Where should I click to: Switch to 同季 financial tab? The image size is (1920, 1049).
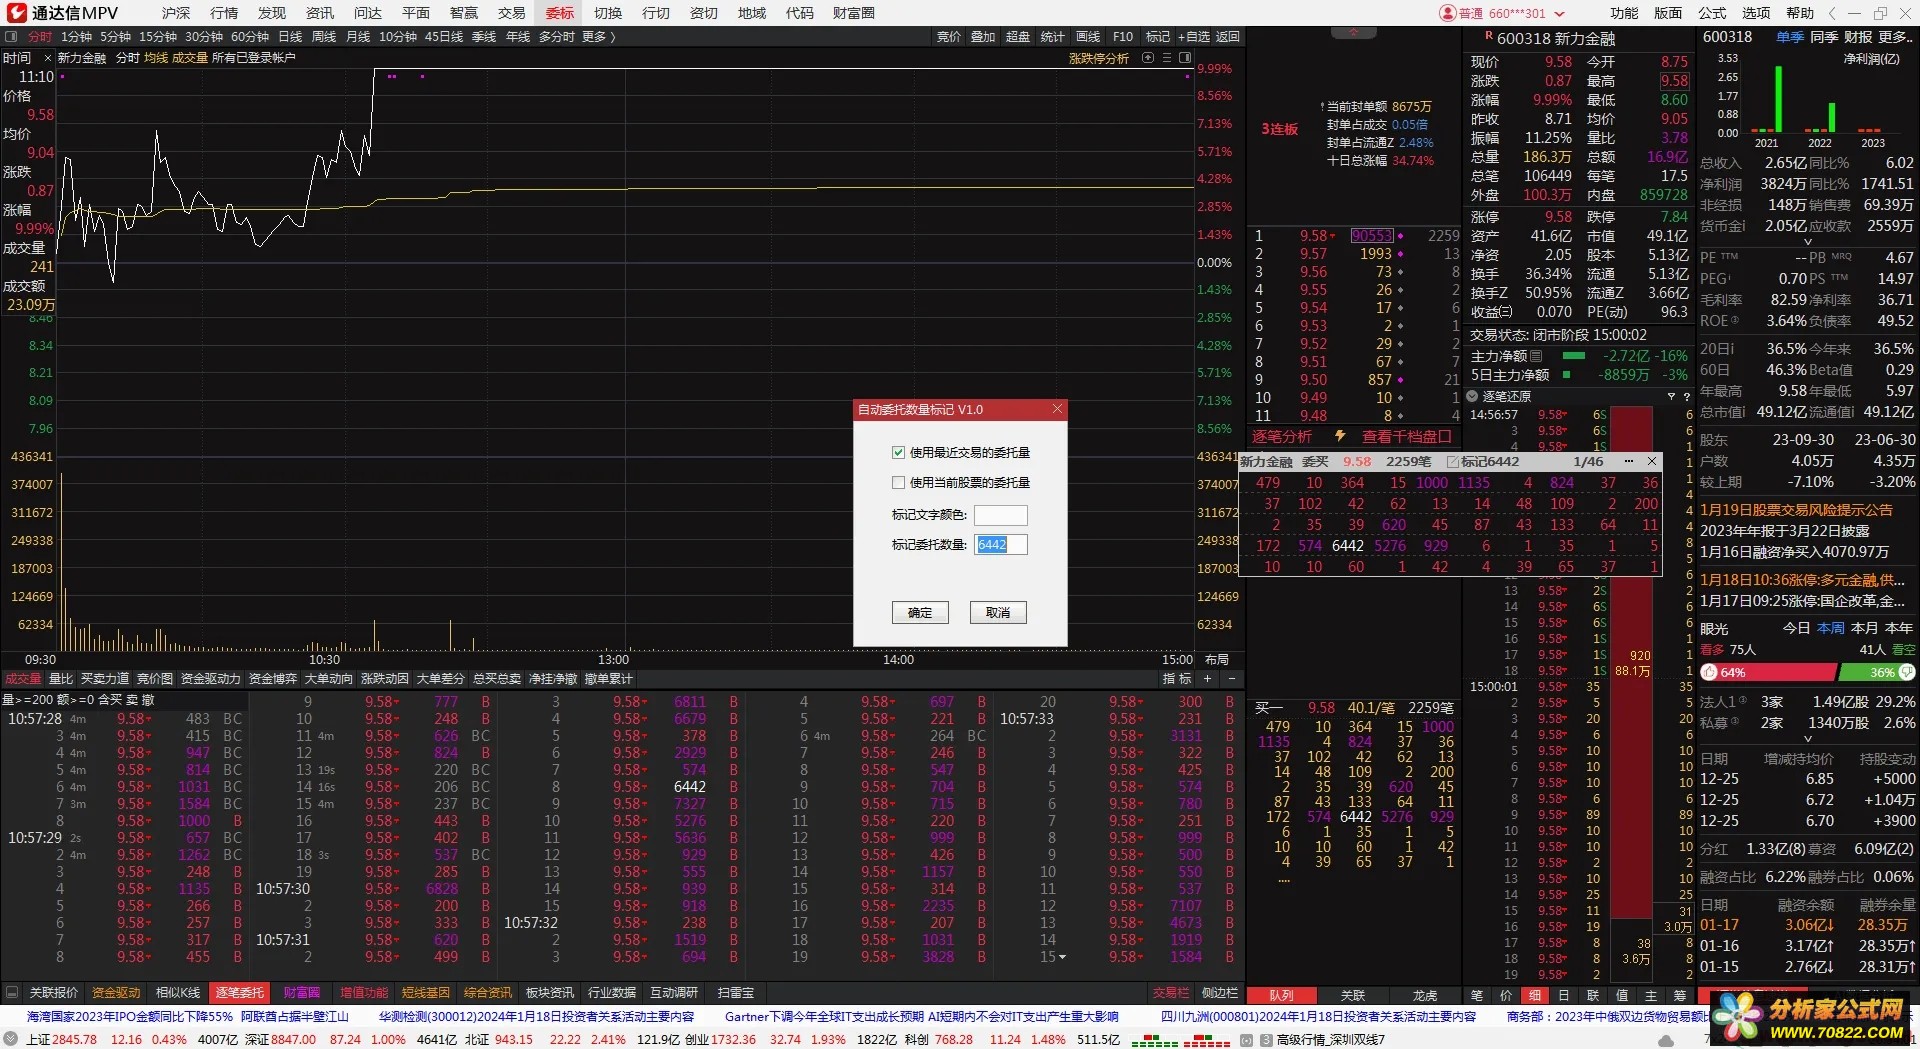[x=1824, y=37]
